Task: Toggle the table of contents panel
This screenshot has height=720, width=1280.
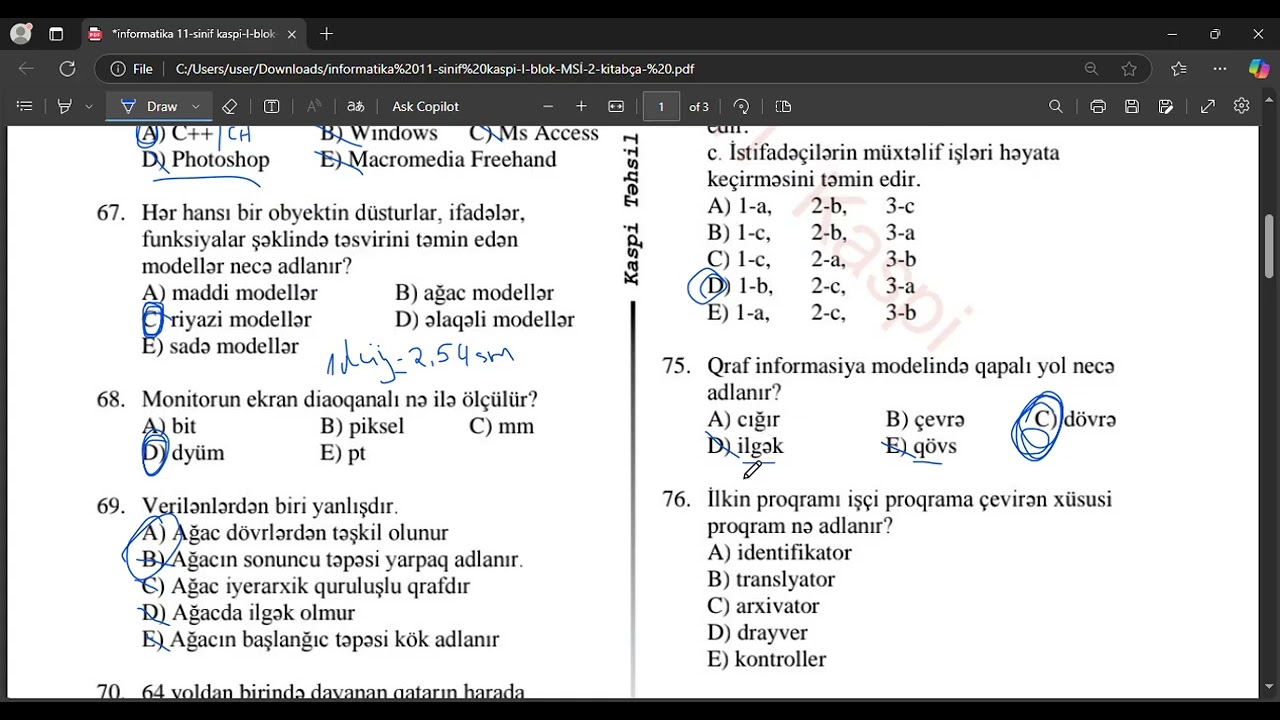Action: pos(25,106)
